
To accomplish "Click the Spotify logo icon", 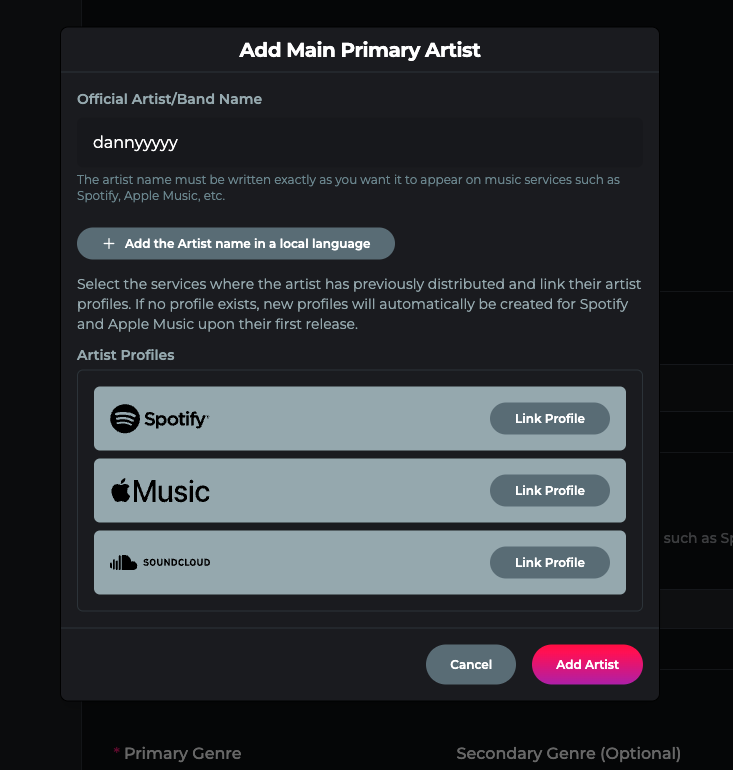I will click(125, 419).
